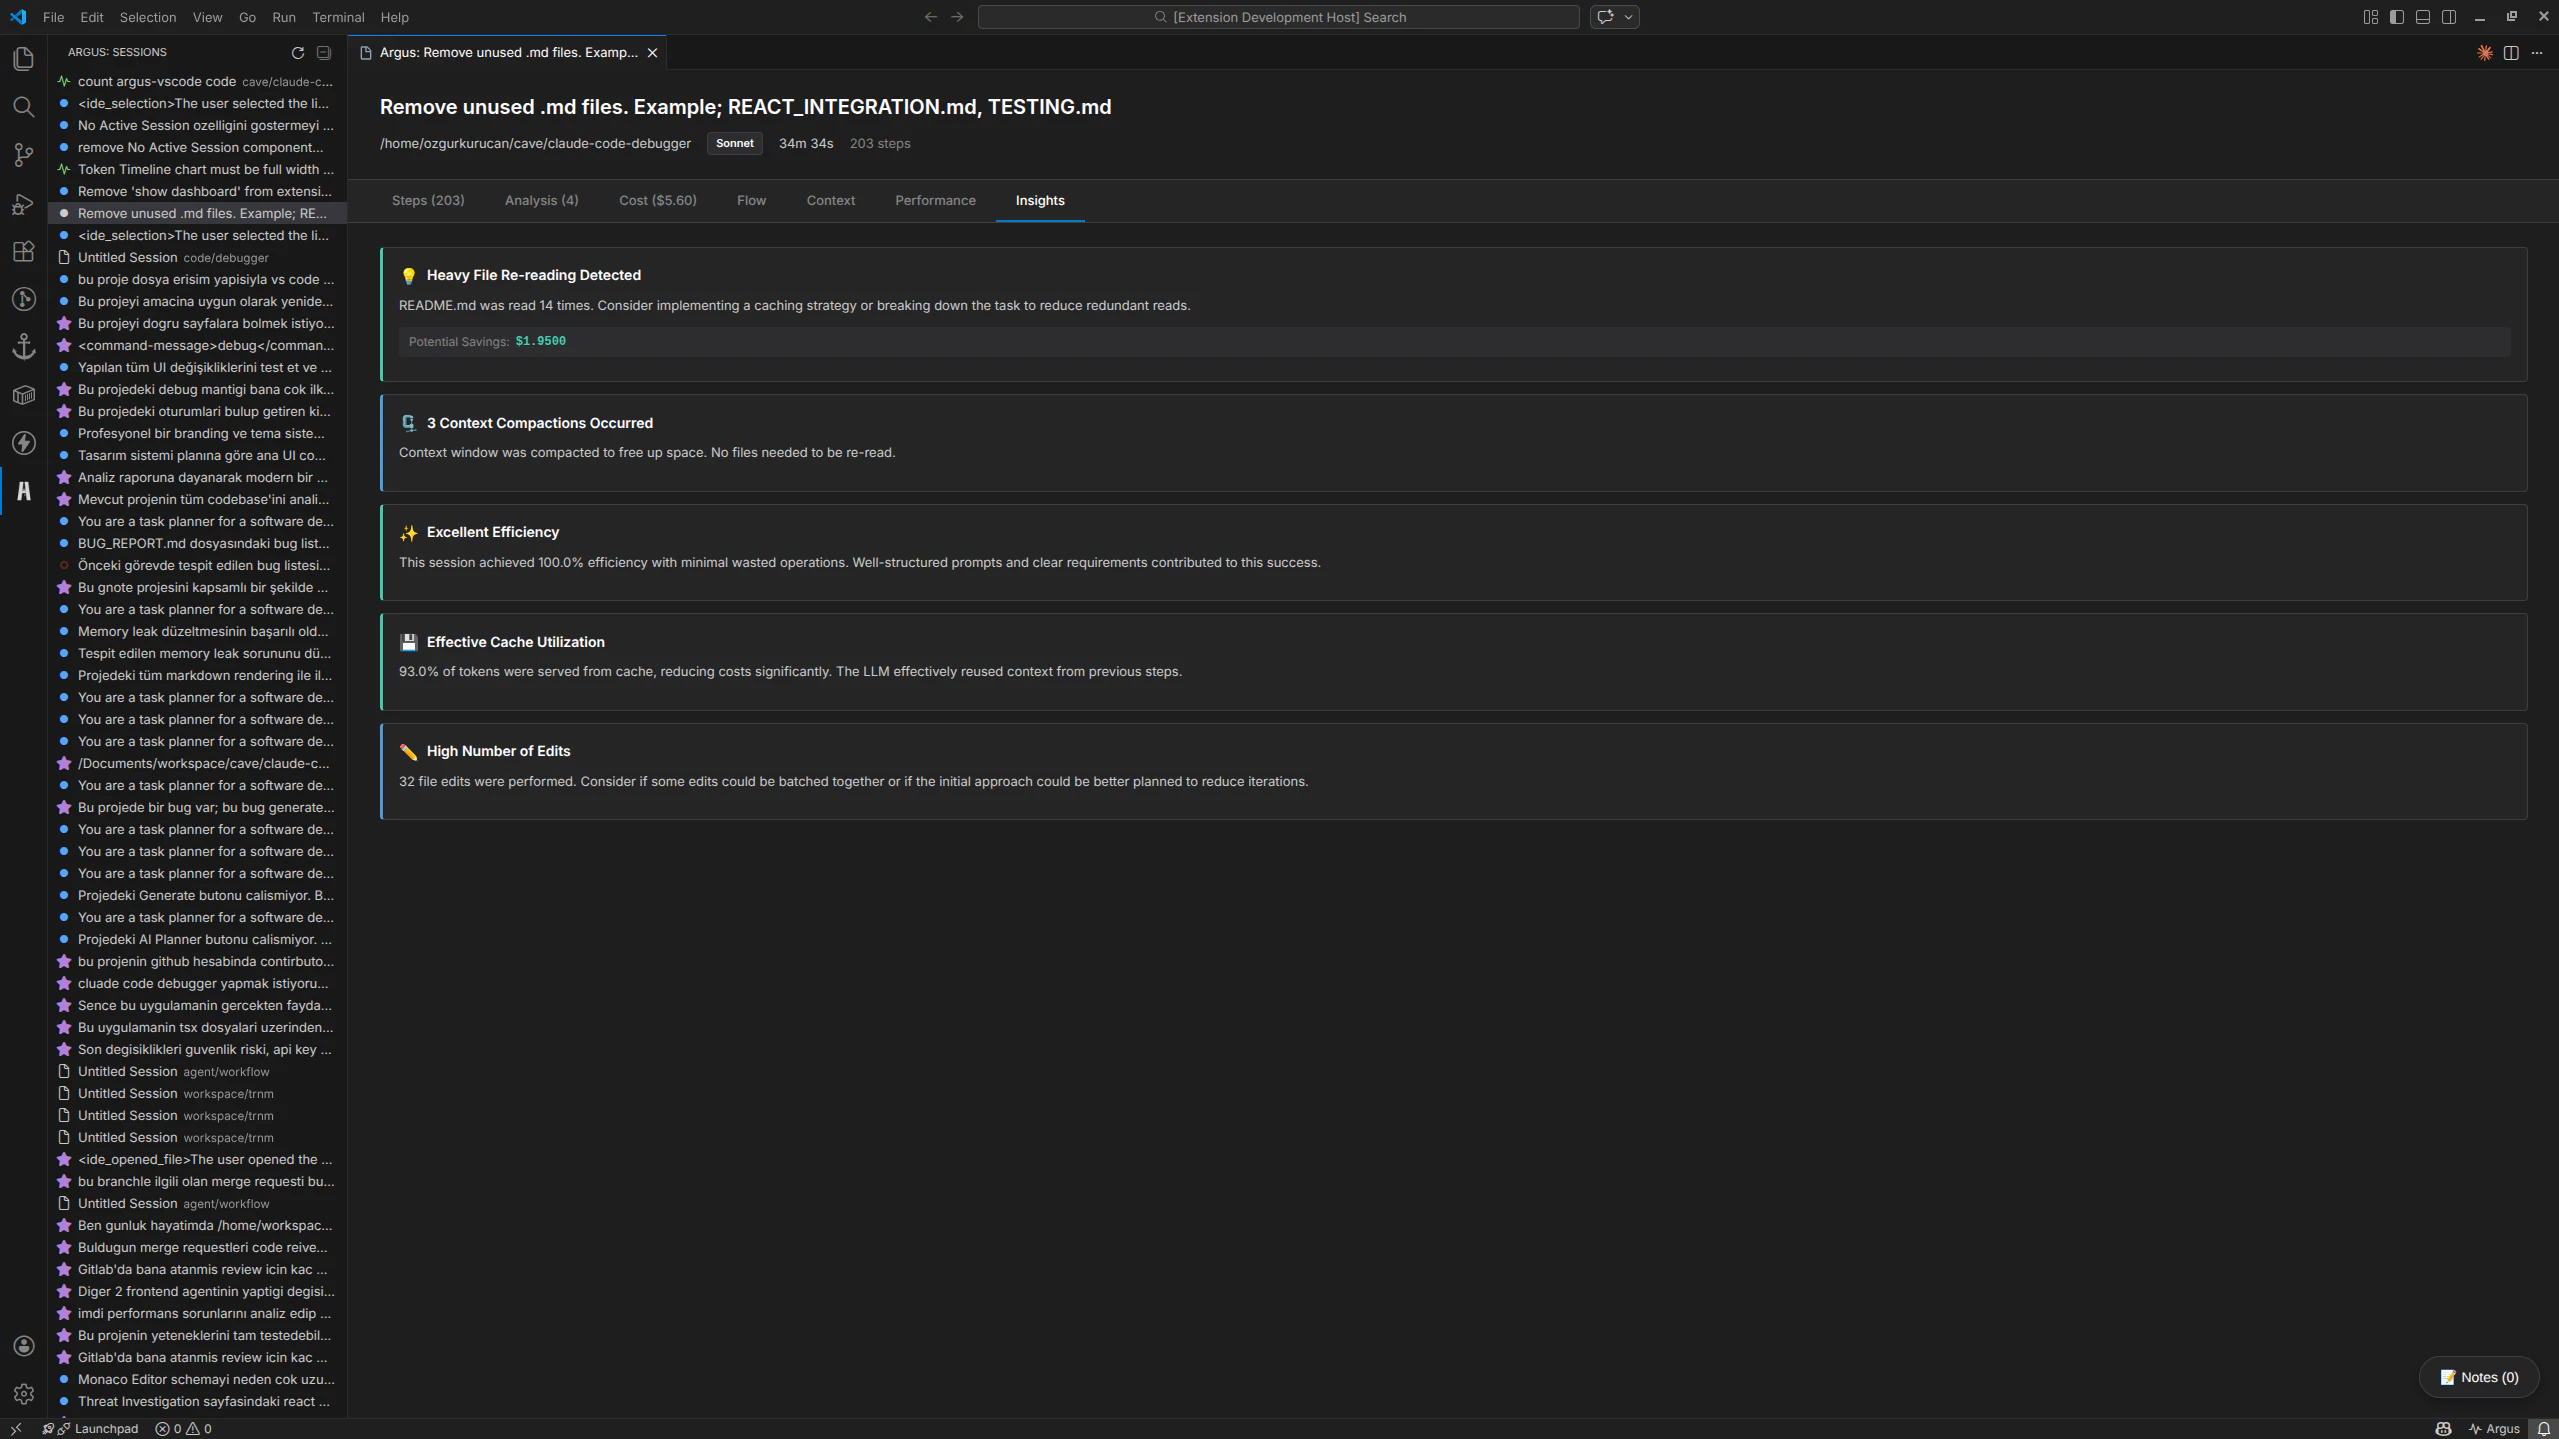The image size is (2559, 1439).
Task: Click the Notes (0) button
Action: [2478, 1377]
